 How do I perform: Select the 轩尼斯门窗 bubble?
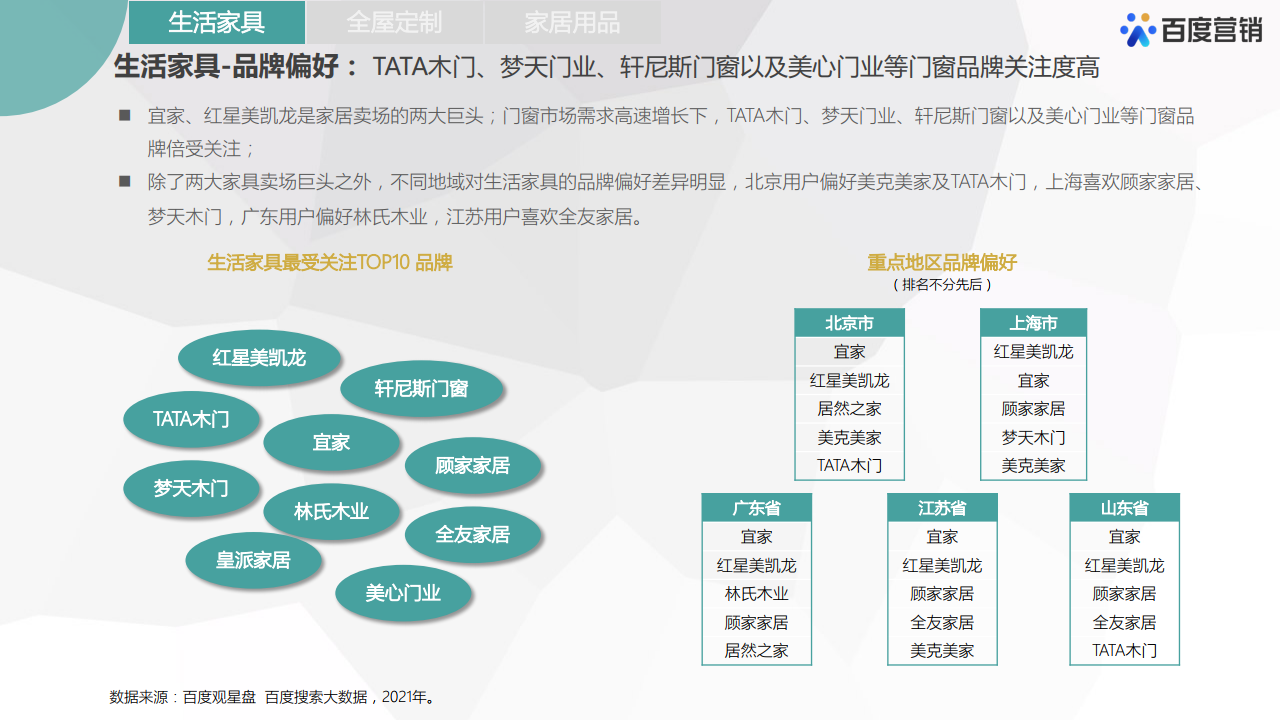point(421,388)
